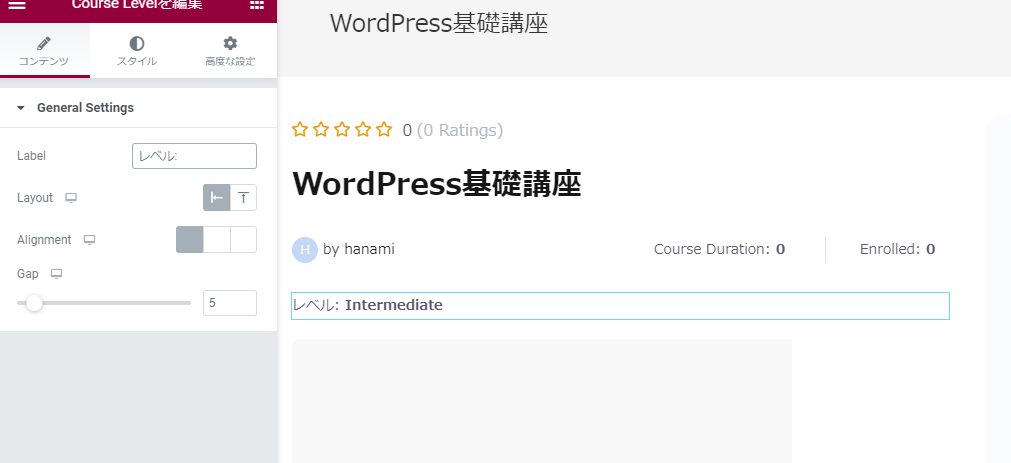Select the stacked (vertical) Layout option
This screenshot has height=463, width=1011.
click(243, 198)
